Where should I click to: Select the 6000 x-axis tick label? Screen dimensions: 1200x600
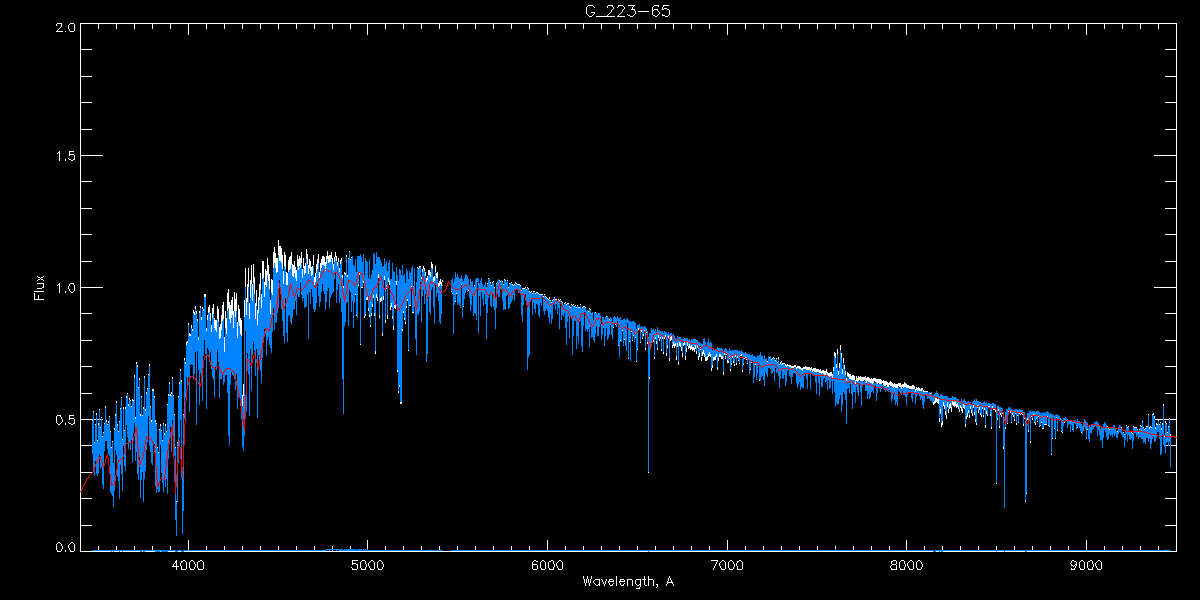coord(547,564)
